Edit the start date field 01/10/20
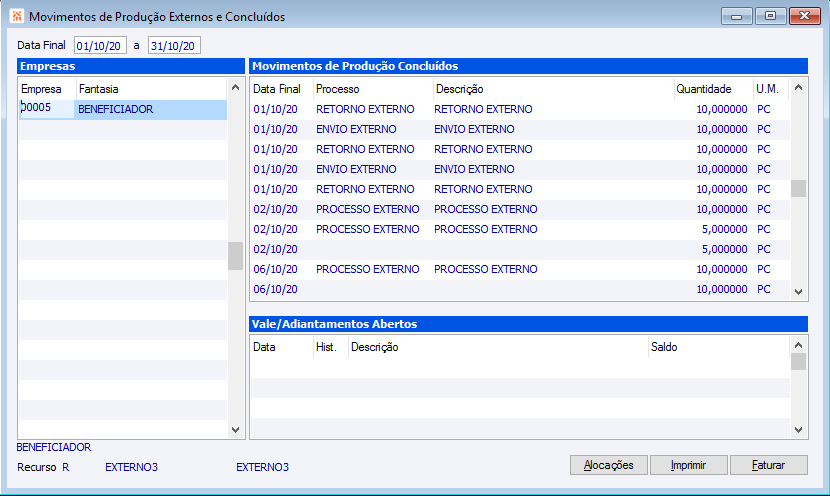 100,46
